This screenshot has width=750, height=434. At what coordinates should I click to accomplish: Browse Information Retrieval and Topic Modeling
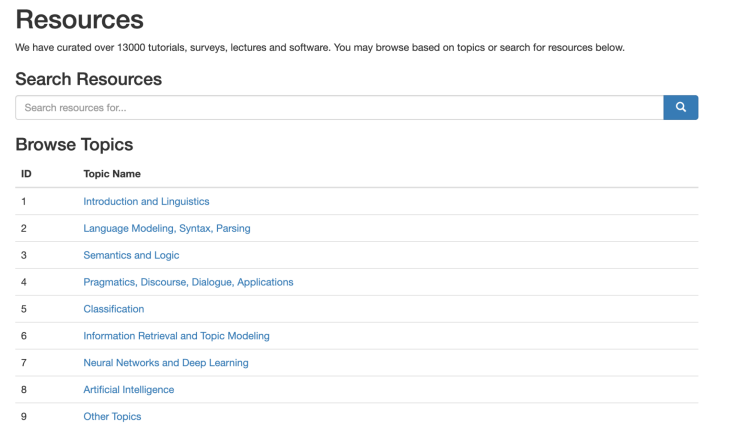[176, 336]
